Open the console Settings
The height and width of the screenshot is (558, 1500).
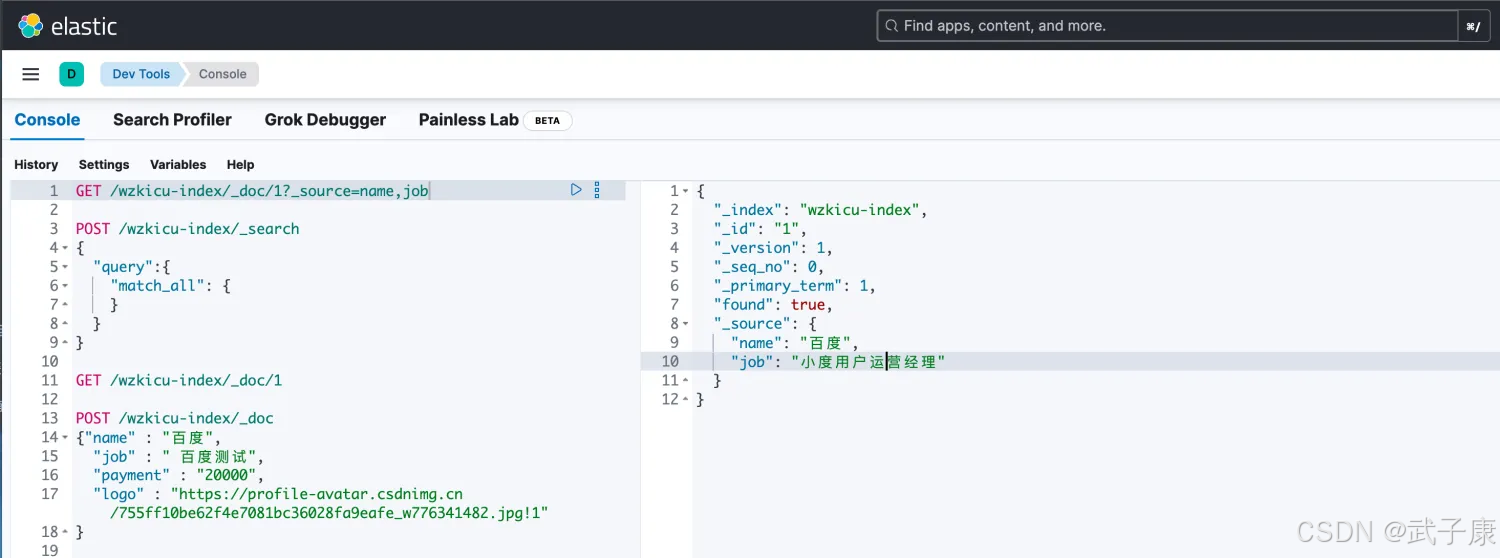[x=104, y=165]
